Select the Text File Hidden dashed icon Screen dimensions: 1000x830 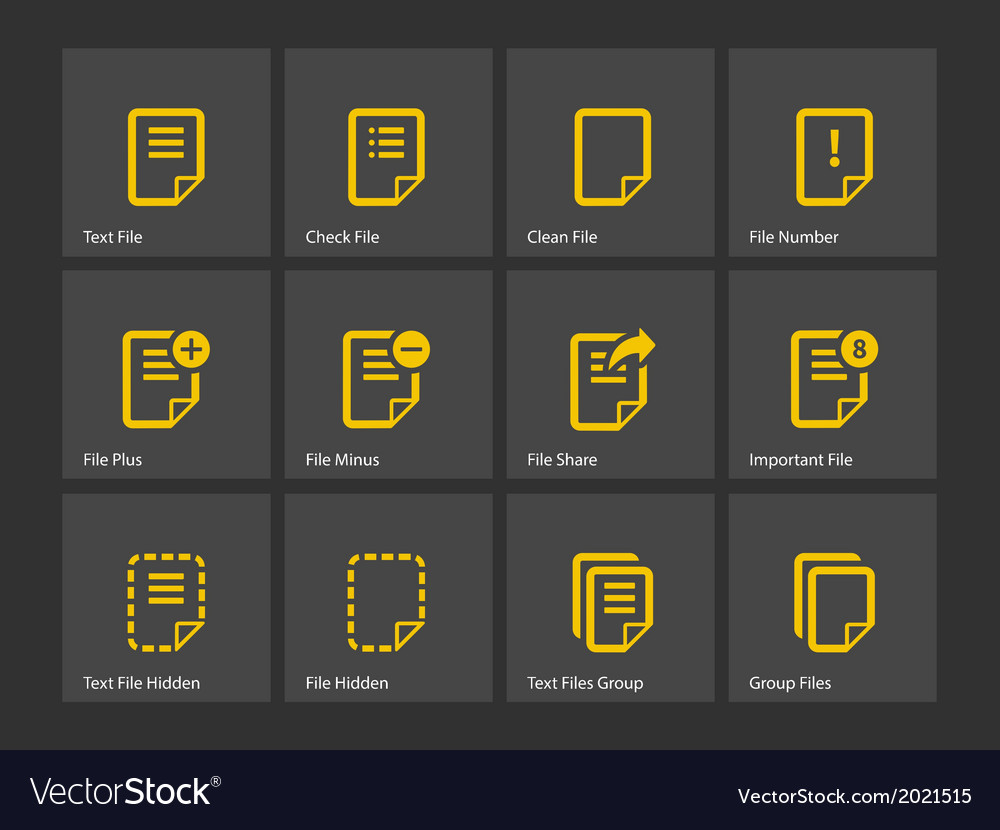(166, 600)
